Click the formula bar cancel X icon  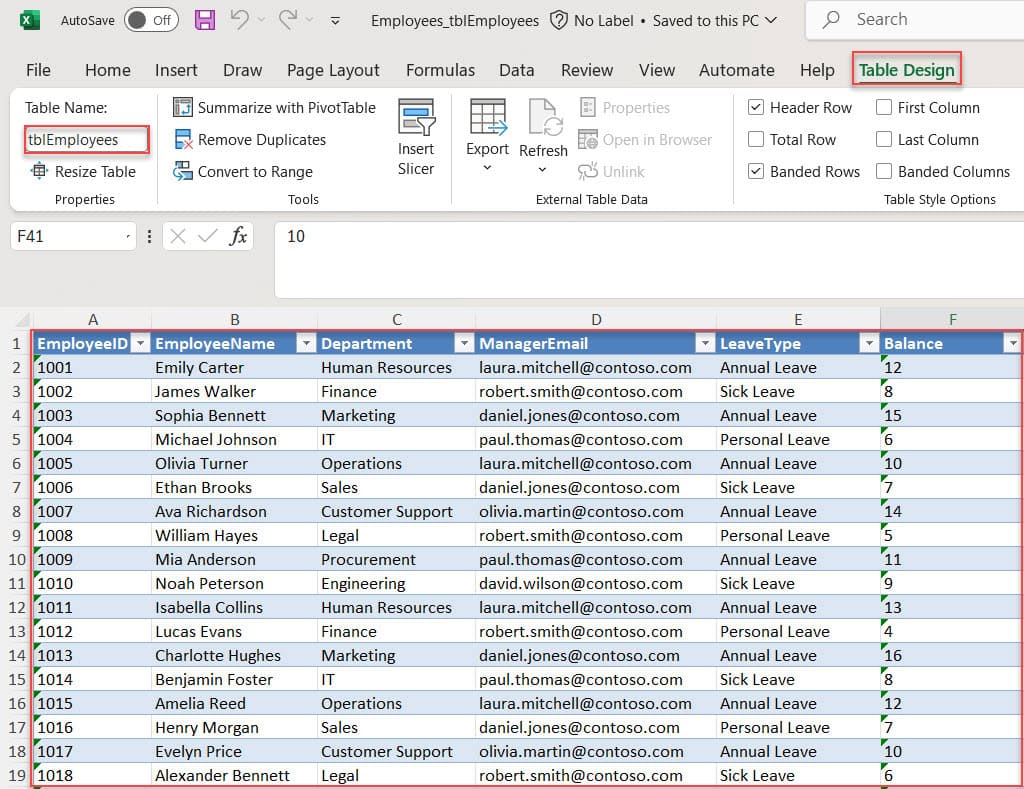[178, 236]
